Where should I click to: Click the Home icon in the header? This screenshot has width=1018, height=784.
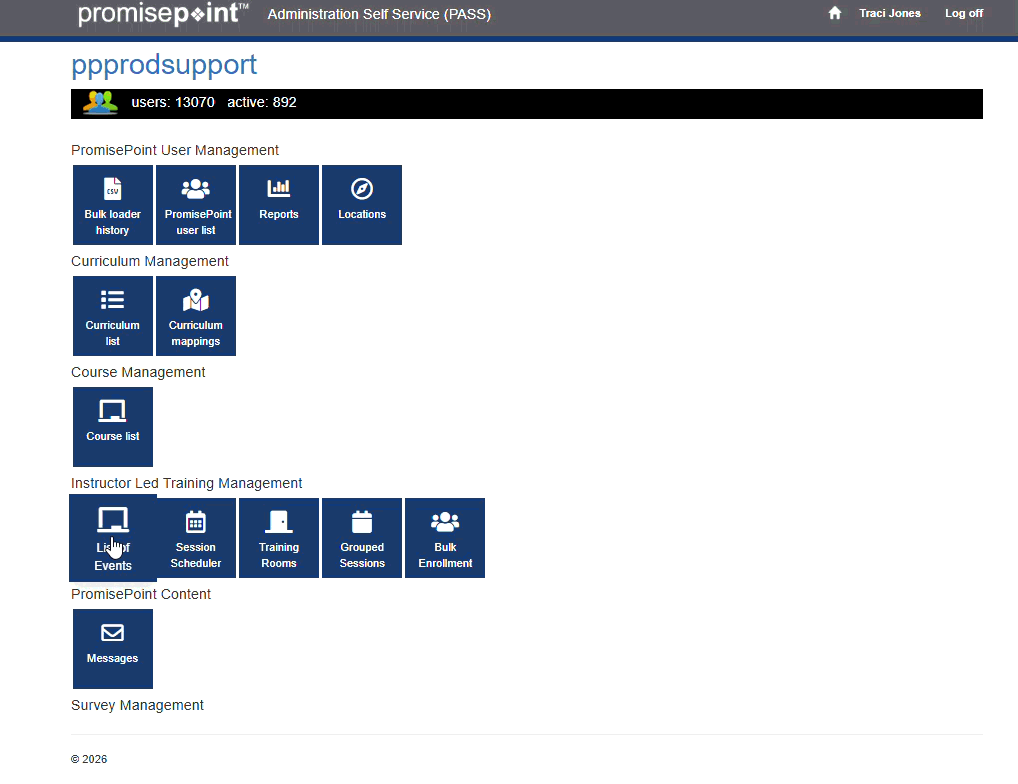tap(835, 14)
